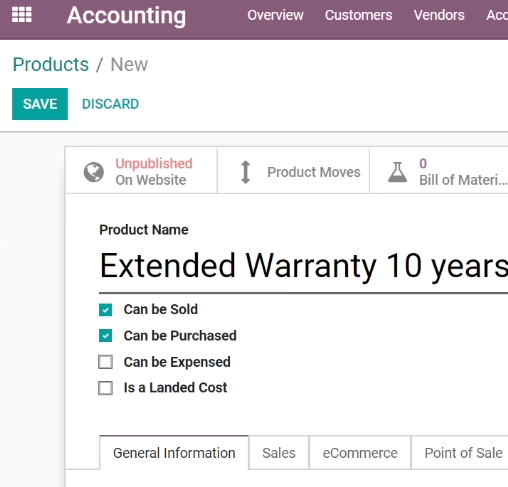The width and height of the screenshot is (508, 487).
Task: Switch to the eCommerce tab
Action: (x=360, y=453)
